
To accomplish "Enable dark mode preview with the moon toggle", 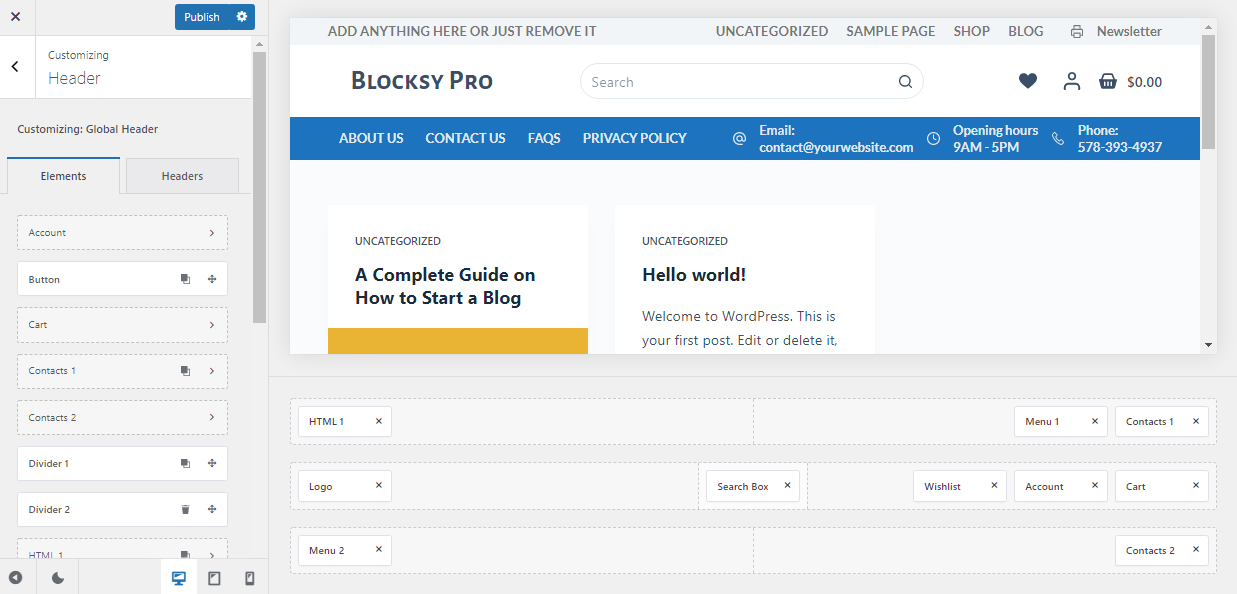I will tap(57, 577).
